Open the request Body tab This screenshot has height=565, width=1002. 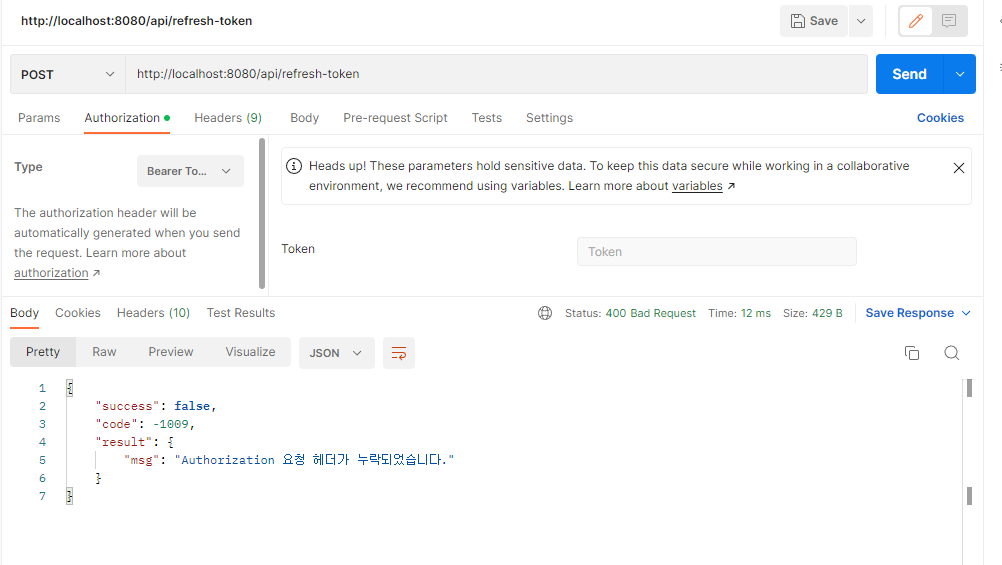pyautogui.click(x=304, y=118)
